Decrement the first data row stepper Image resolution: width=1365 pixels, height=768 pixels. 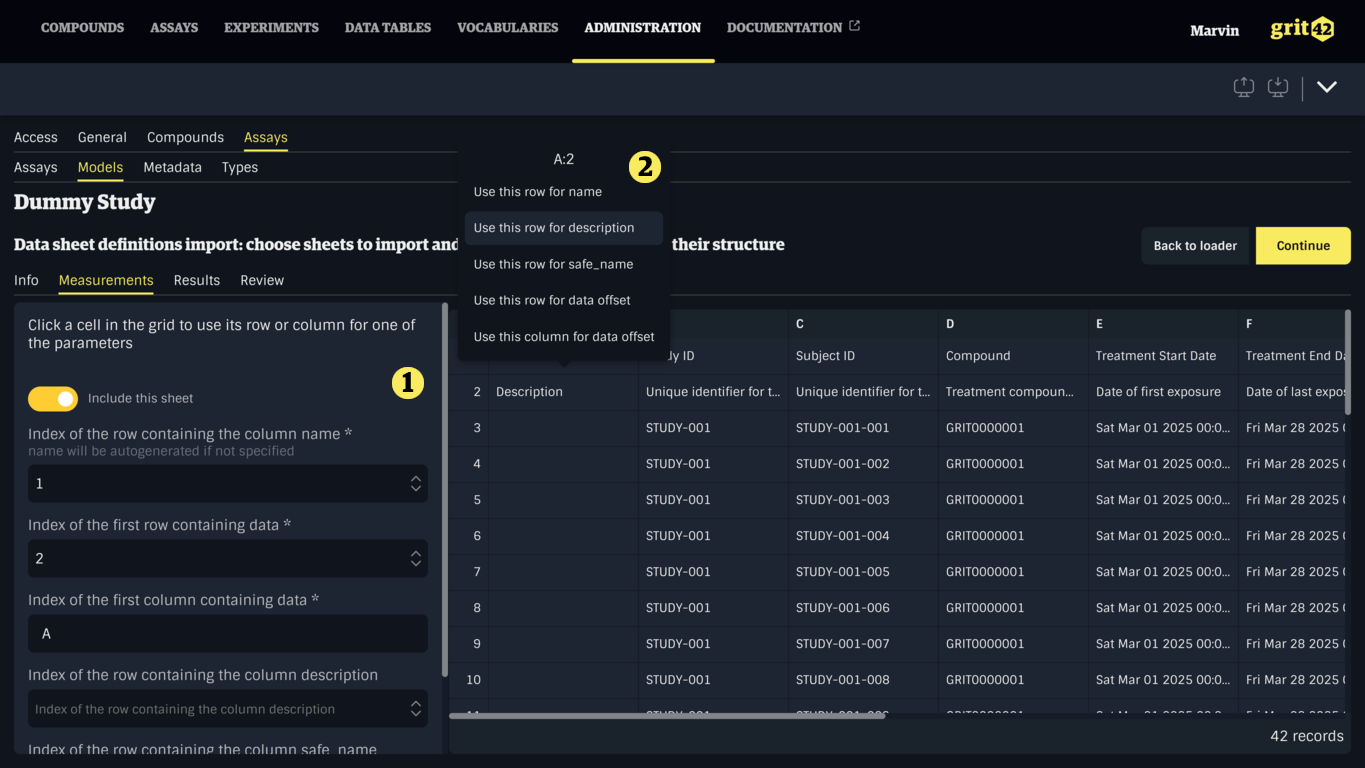pos(415,565)
